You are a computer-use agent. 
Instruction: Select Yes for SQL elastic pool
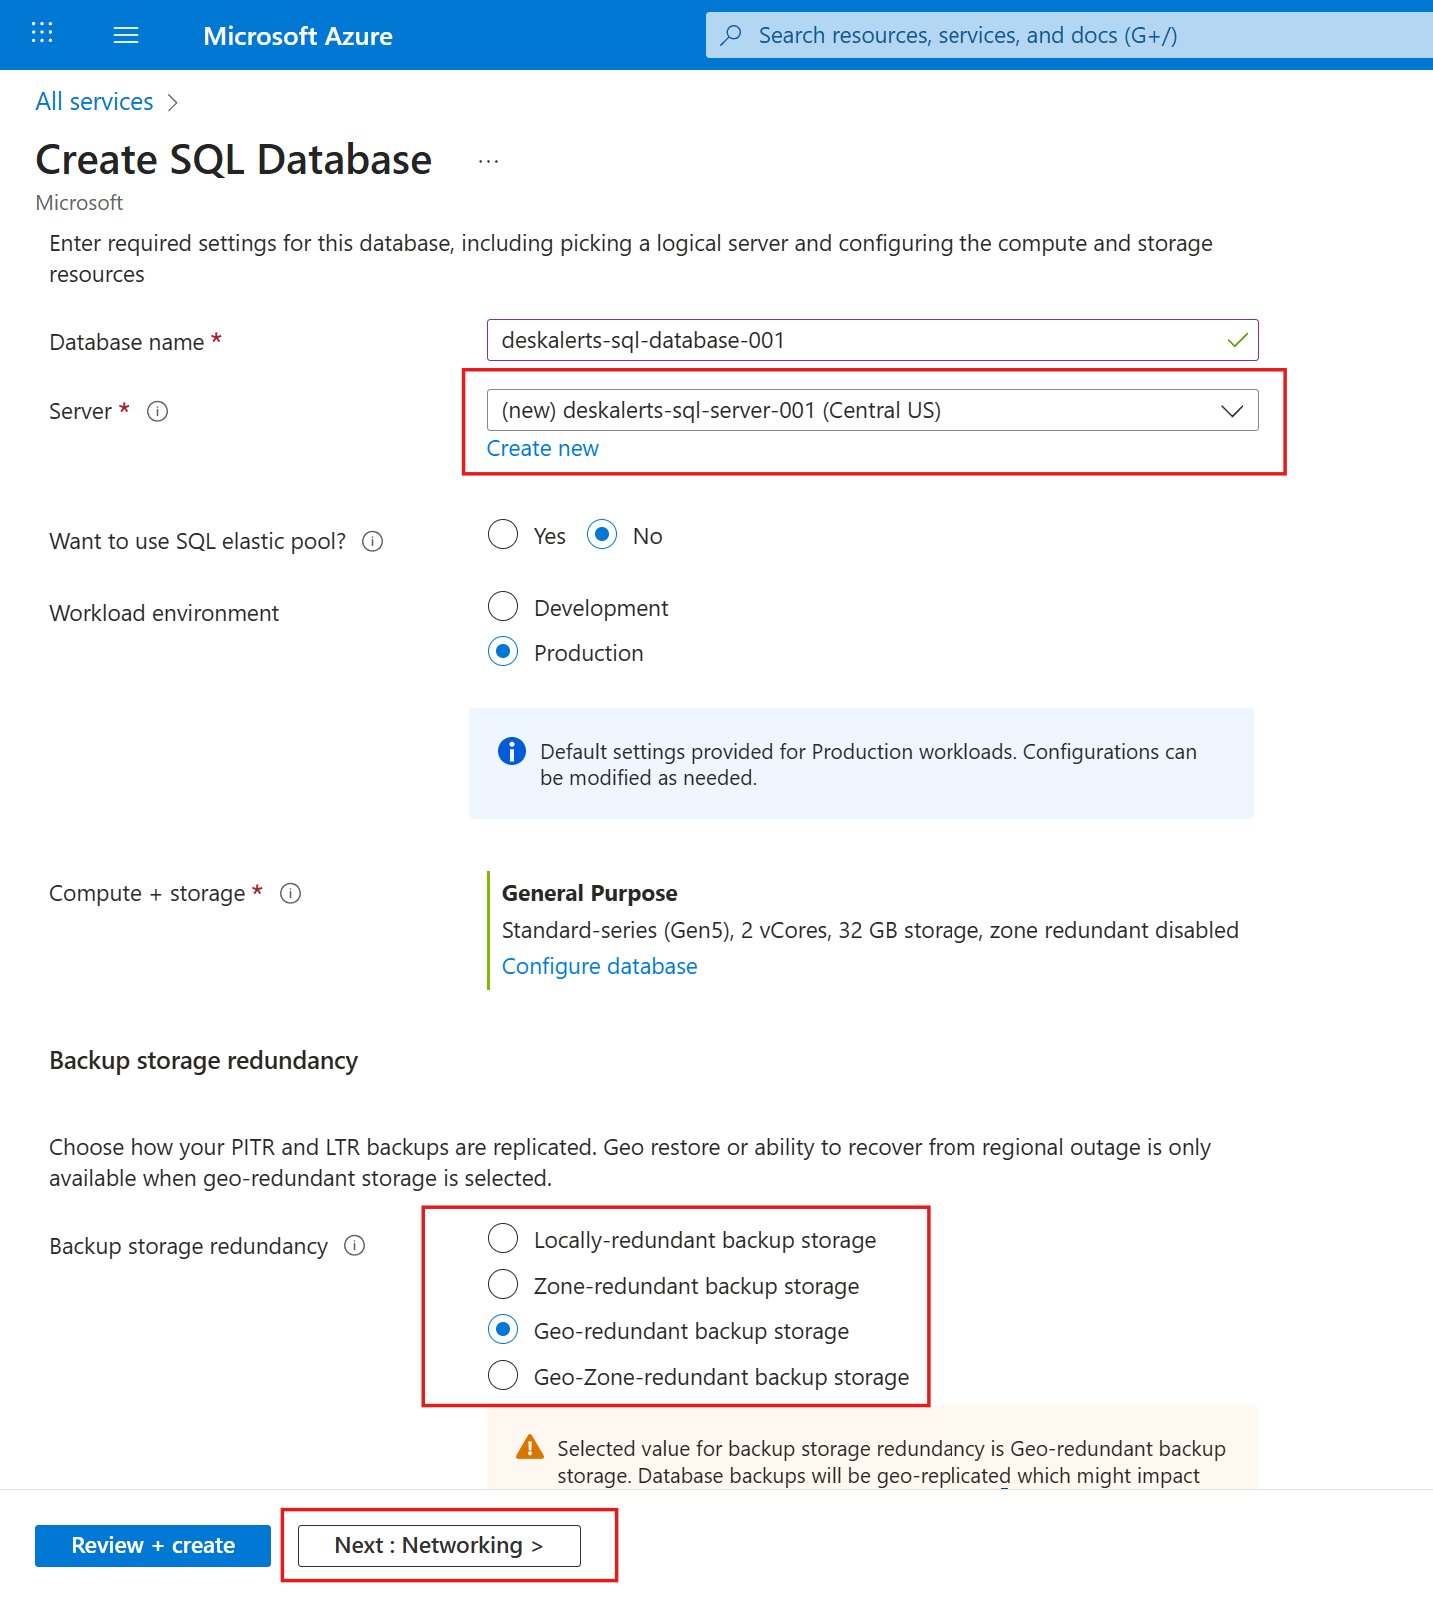(x=503, y=534)
